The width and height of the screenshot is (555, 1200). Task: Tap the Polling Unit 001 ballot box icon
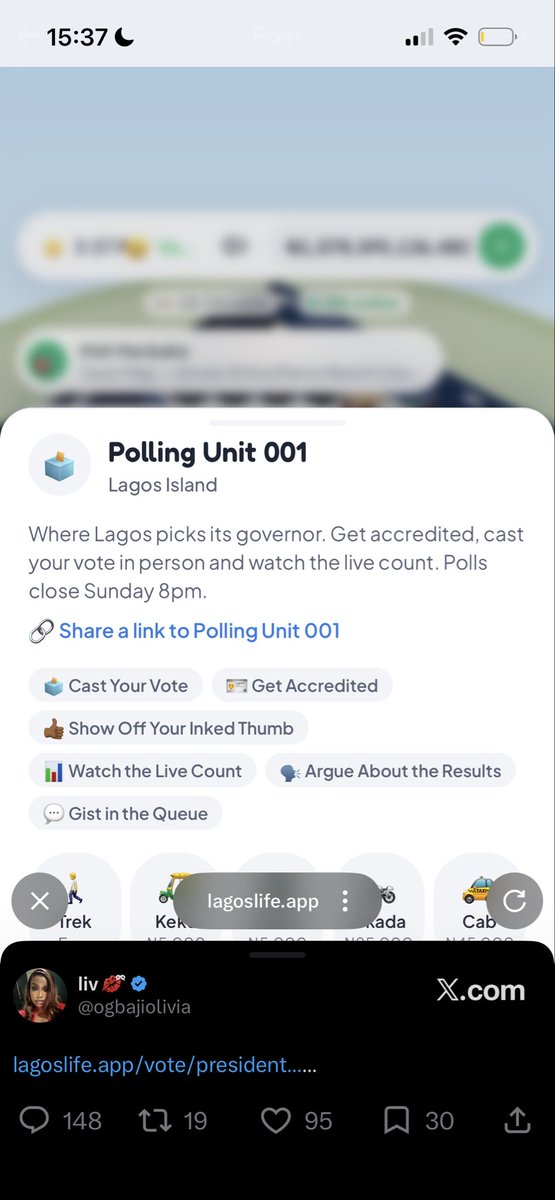tap(59, 464)
